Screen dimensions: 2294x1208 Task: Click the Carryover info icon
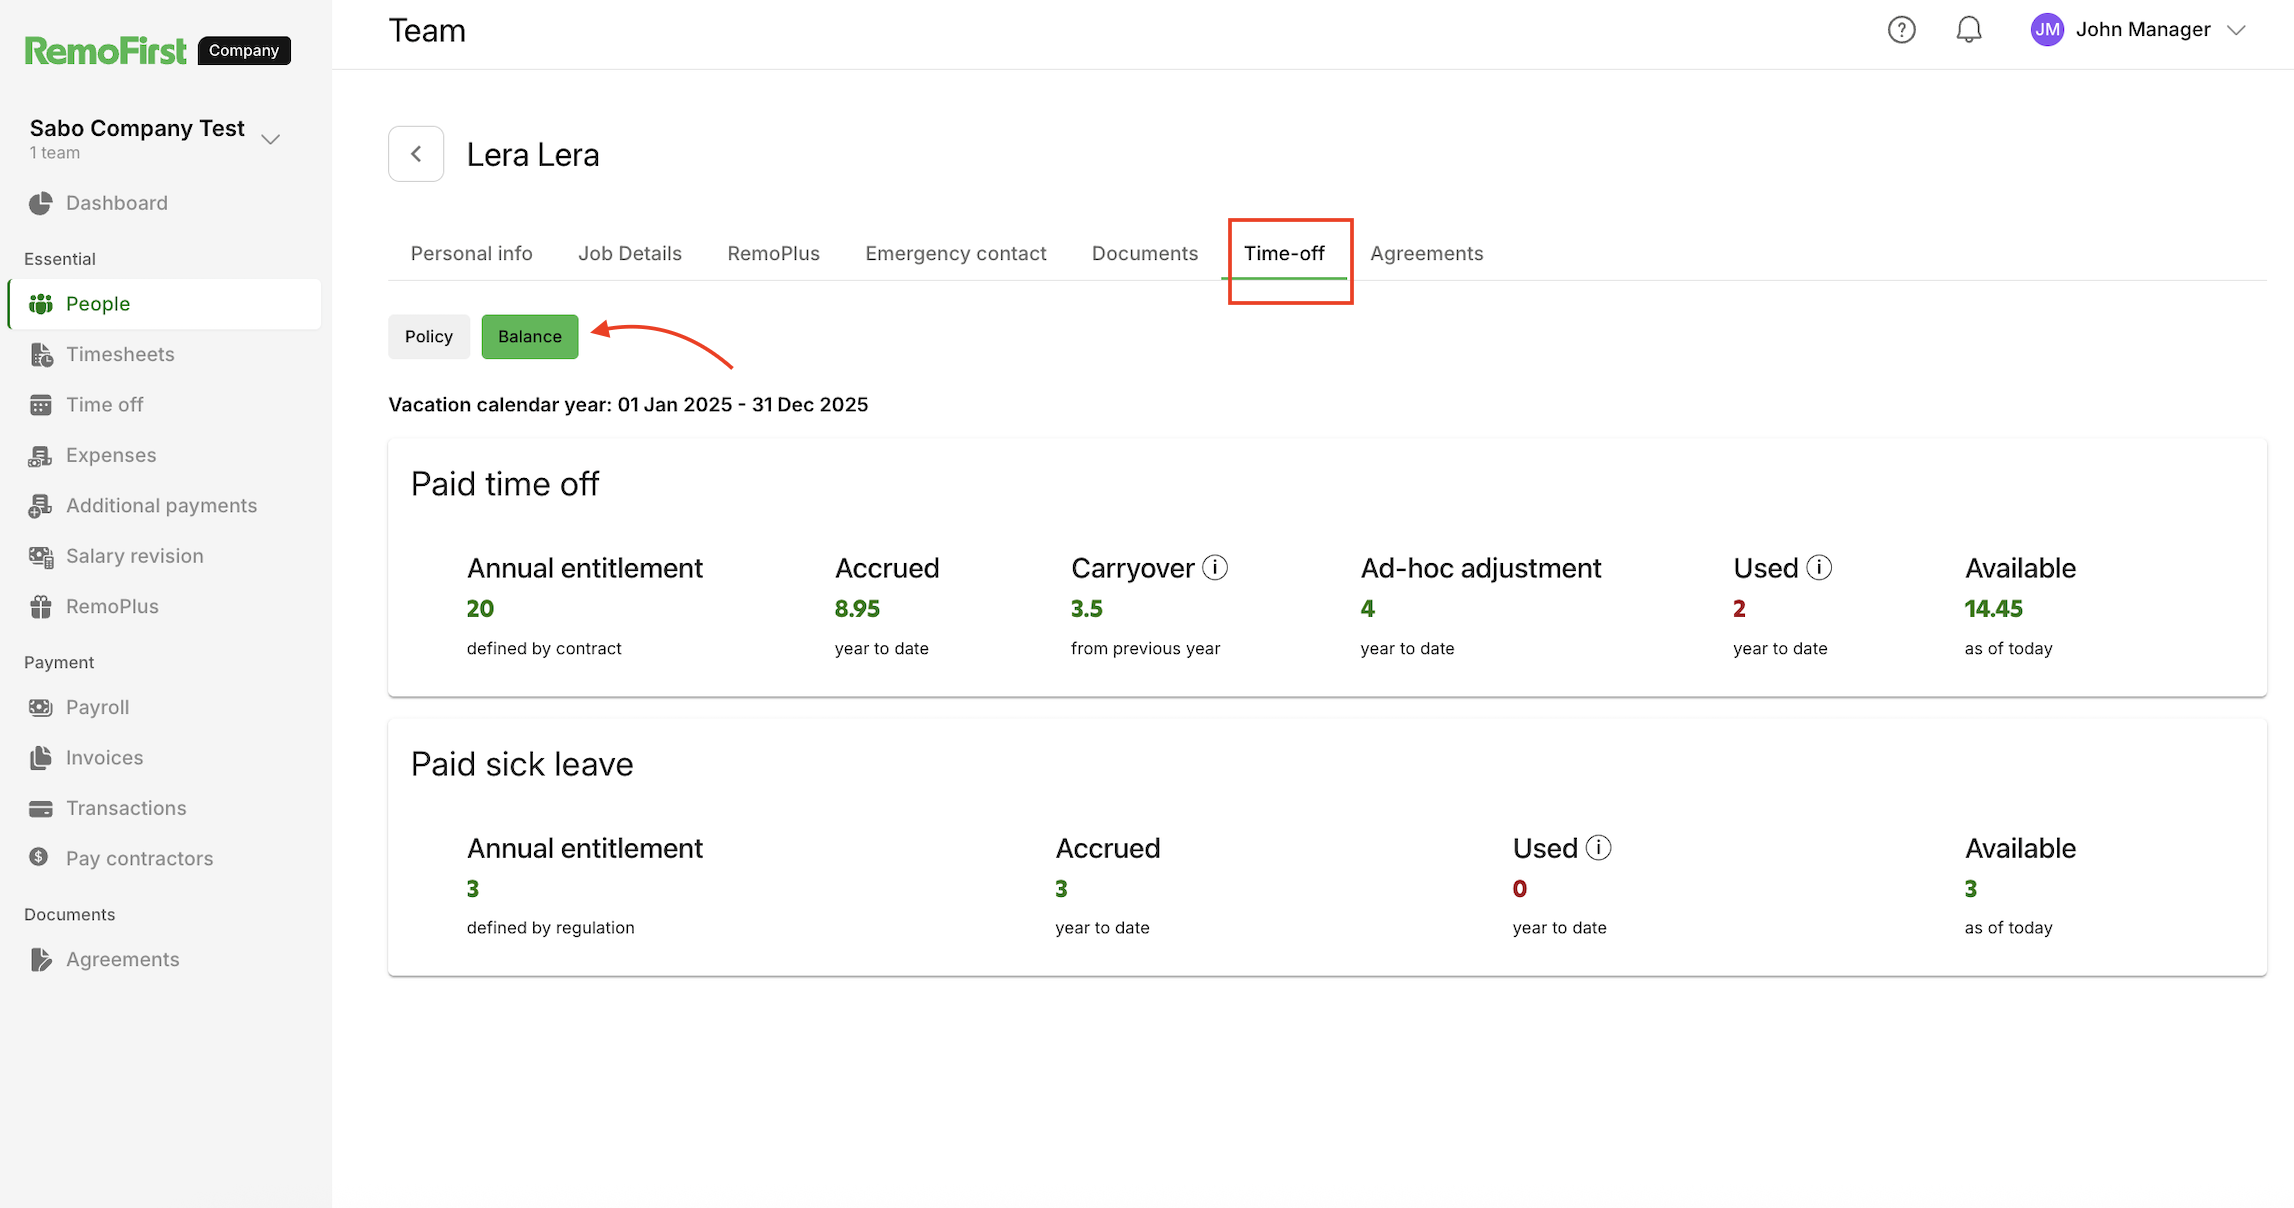point(1215,568)
